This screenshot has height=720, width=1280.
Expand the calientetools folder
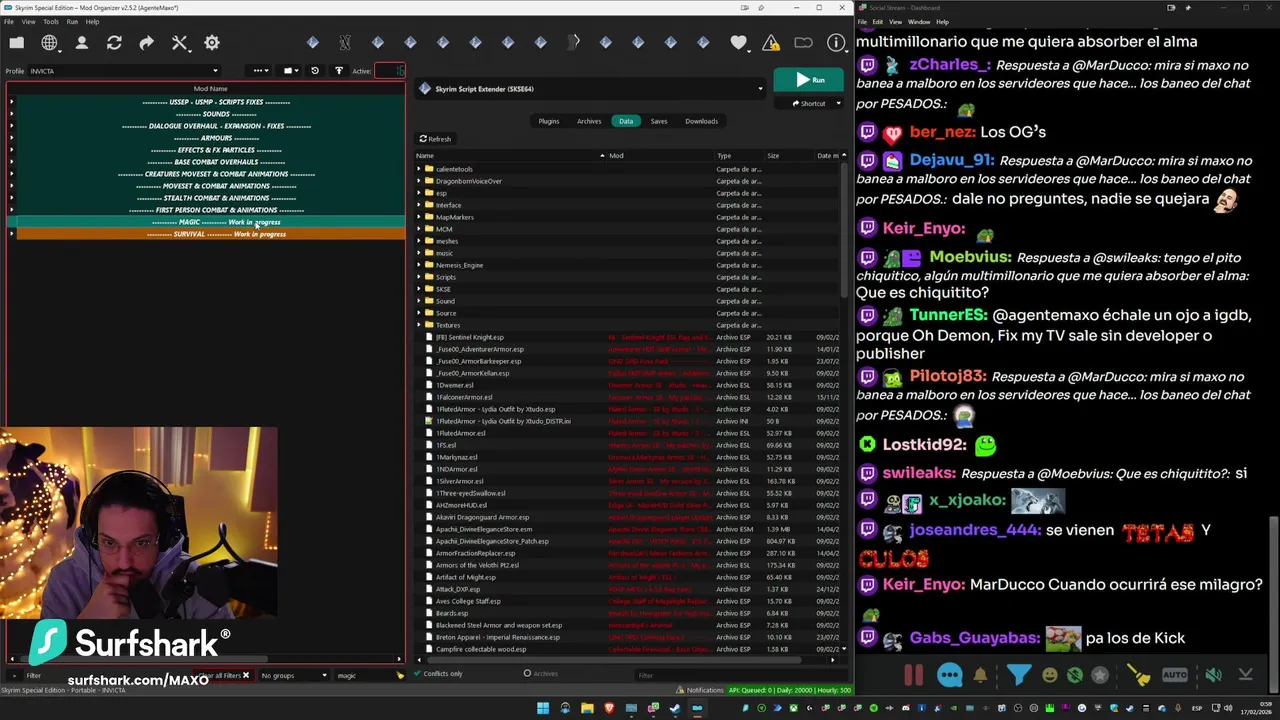[x=419, y=169]
